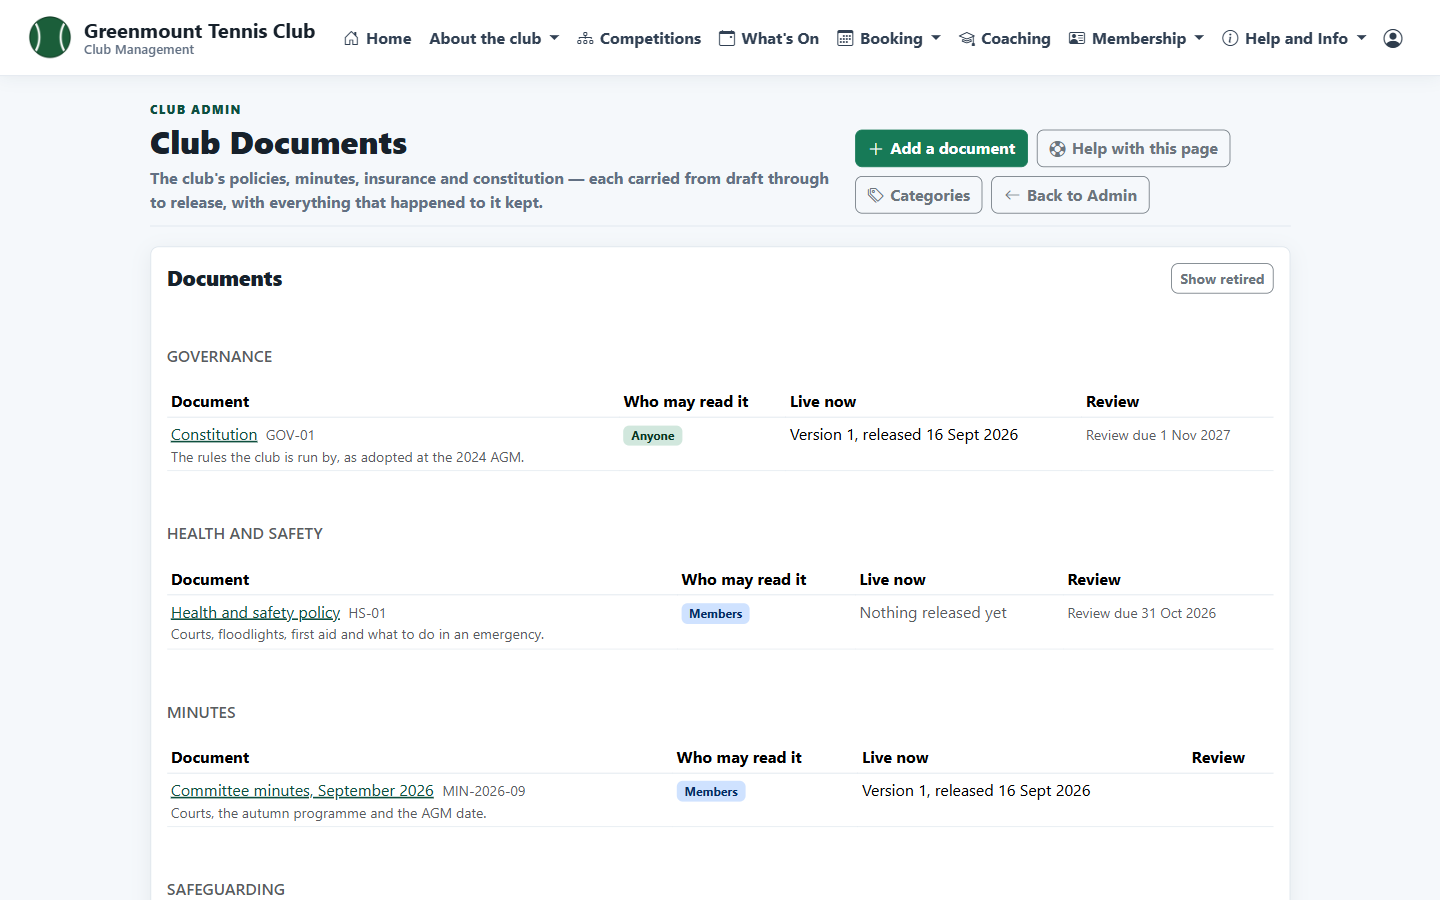This screenshot has height=900, width=1440.
Task: Click the Documents card heading
Action: [x=225, y=279]
